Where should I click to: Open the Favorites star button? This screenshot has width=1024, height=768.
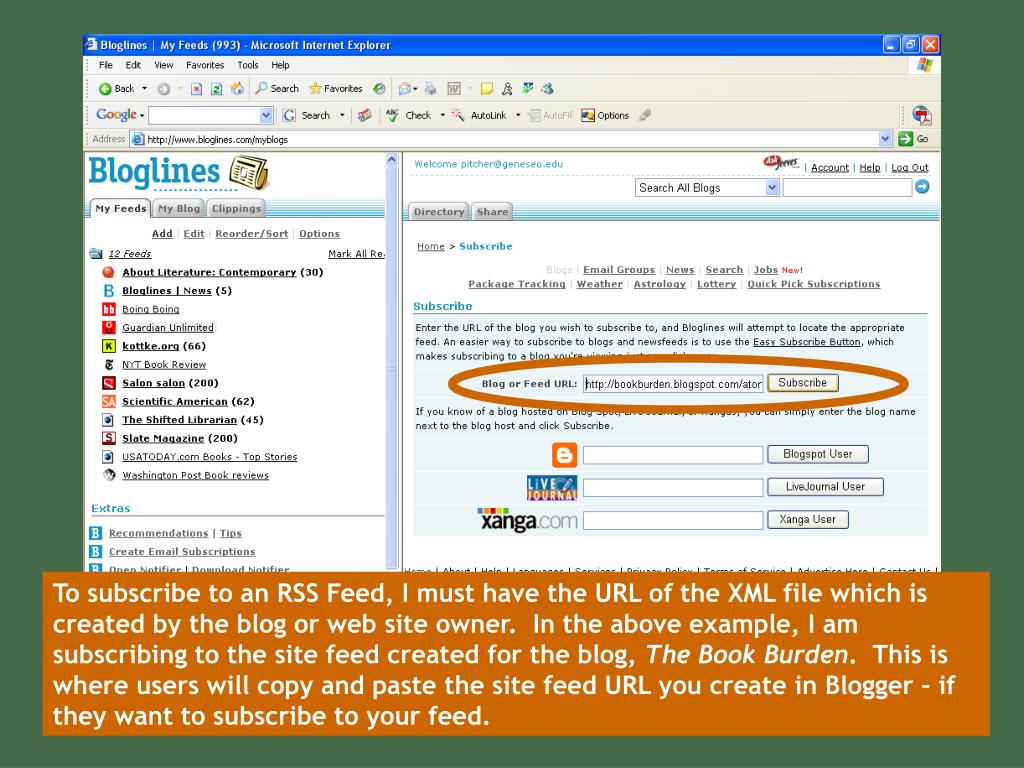coord(336,89)
